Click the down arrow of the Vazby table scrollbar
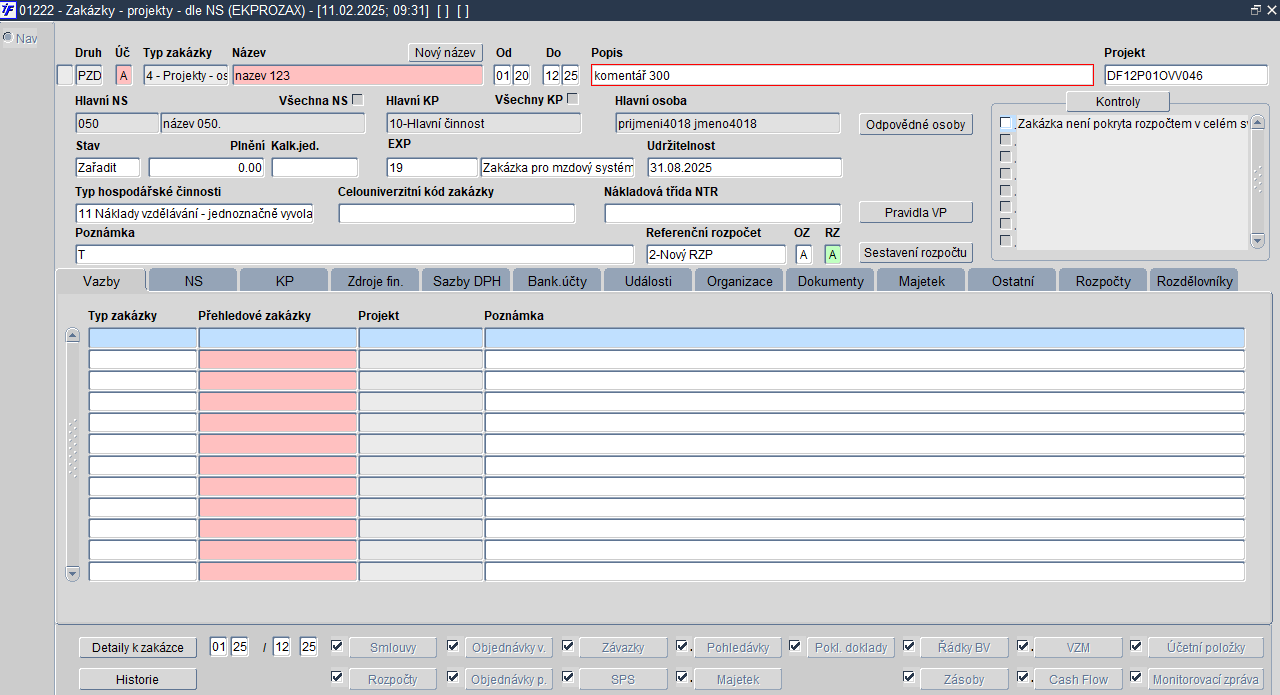This screenshot has width=1280, height=695. pos(72,573)
